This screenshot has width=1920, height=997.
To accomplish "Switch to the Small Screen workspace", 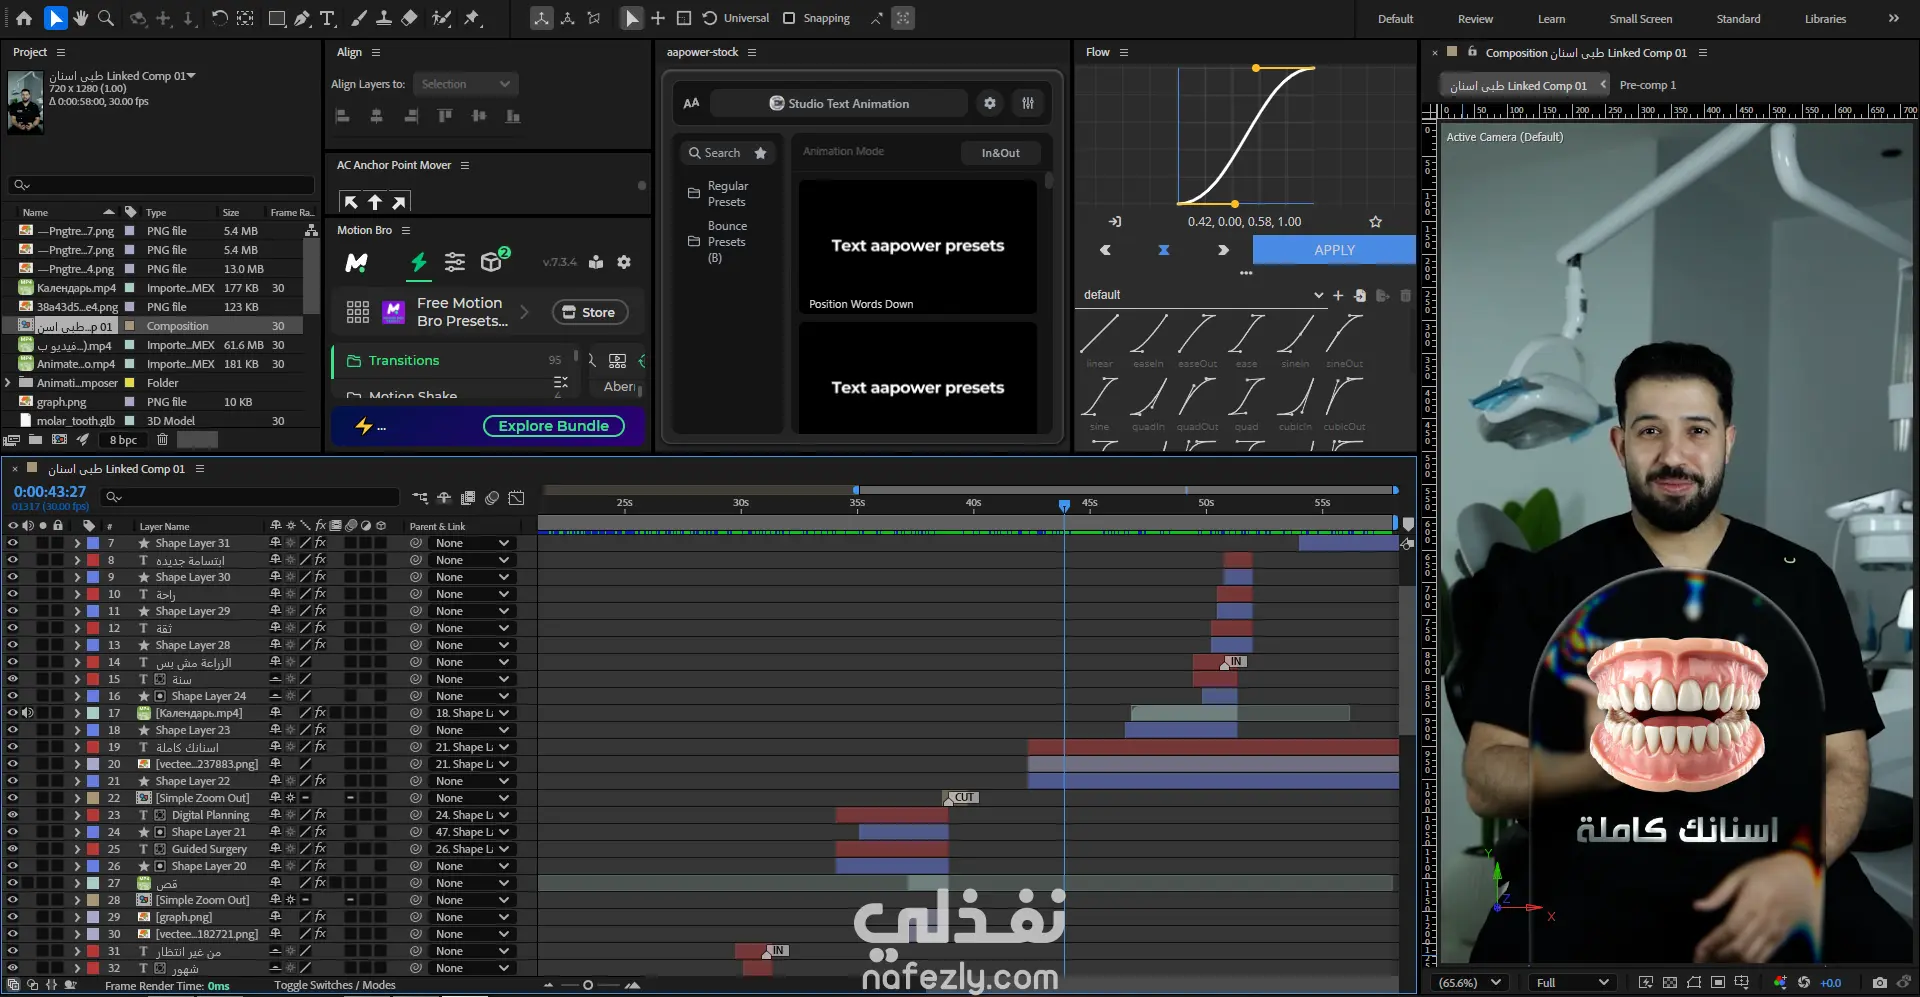I will pos(1640,19).
